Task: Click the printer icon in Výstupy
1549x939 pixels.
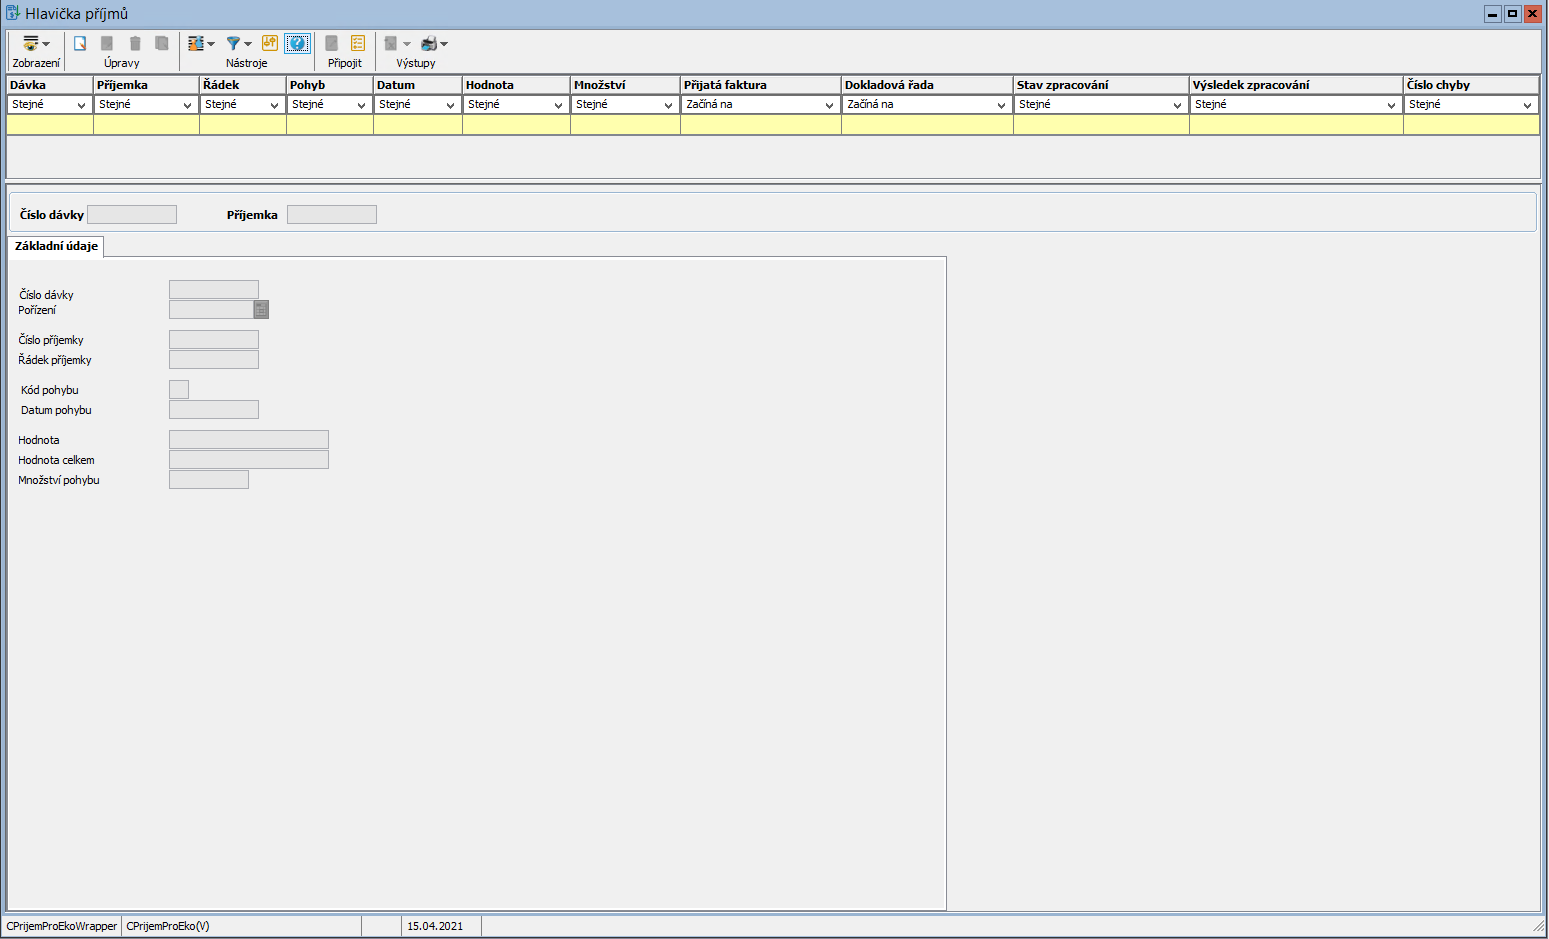Action: point(430,44)
